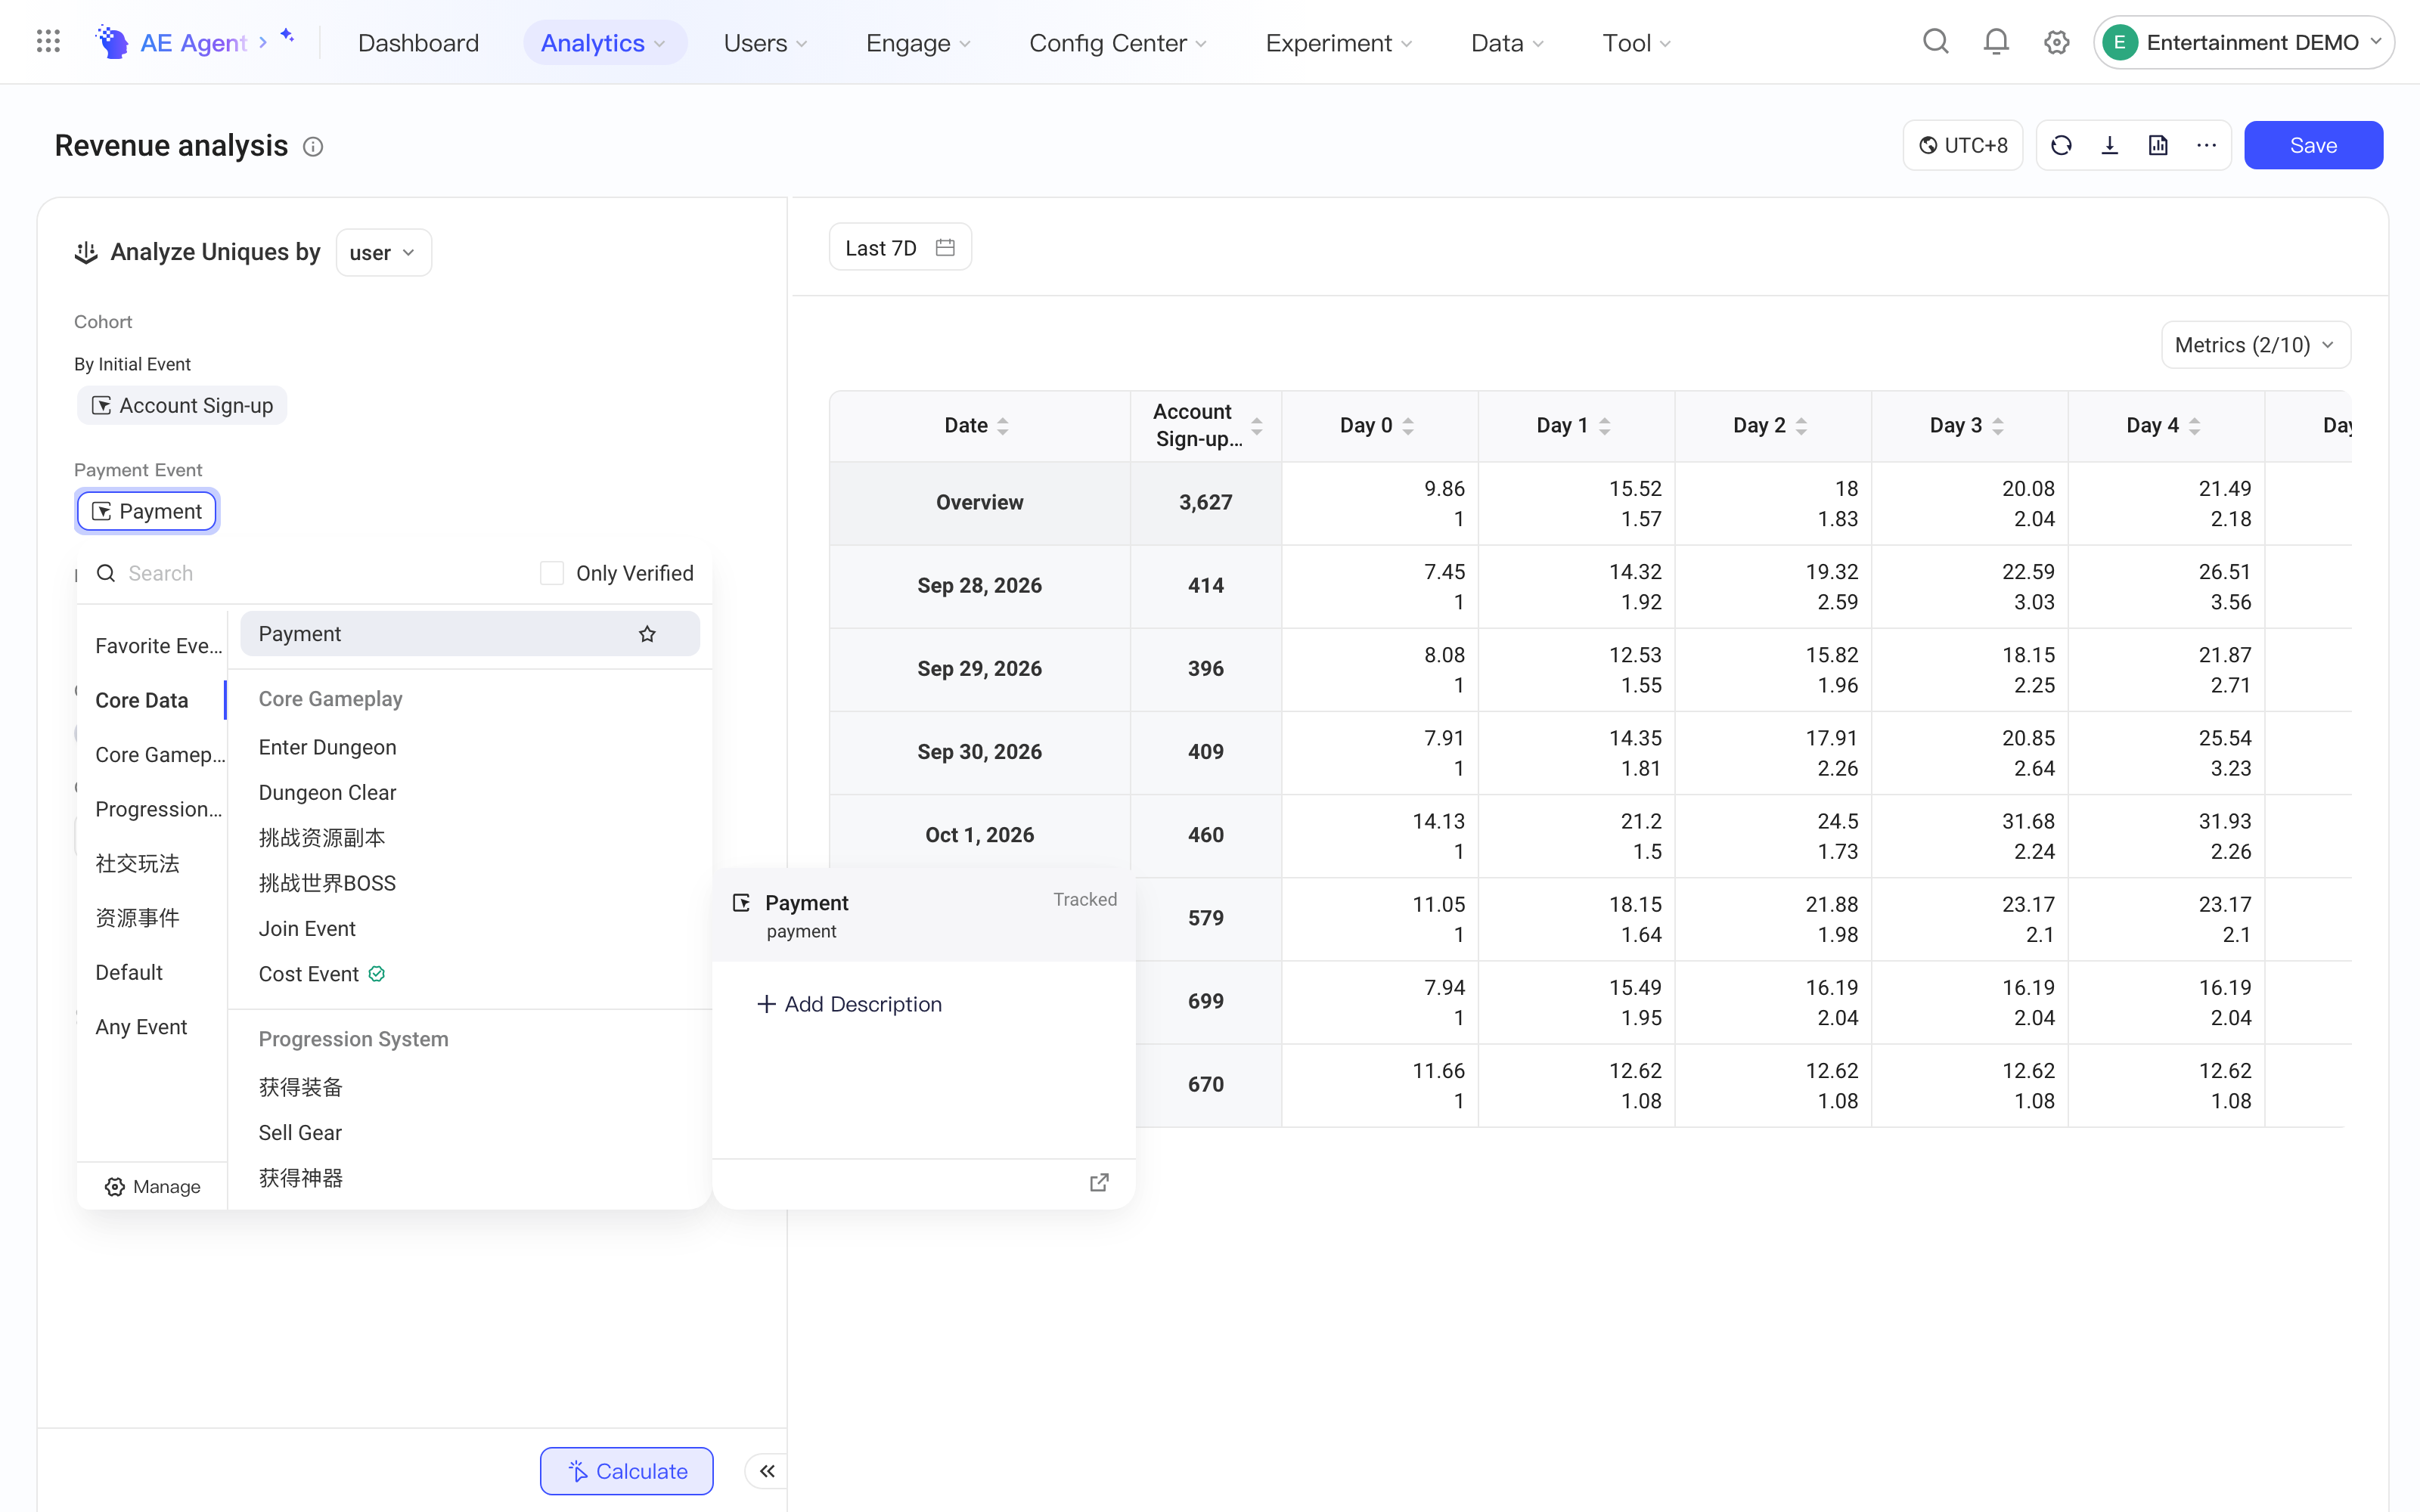This screenshot has width=2420, height=1512.
Task: Expand the Config Center menu
Action: pos(1118,43)
